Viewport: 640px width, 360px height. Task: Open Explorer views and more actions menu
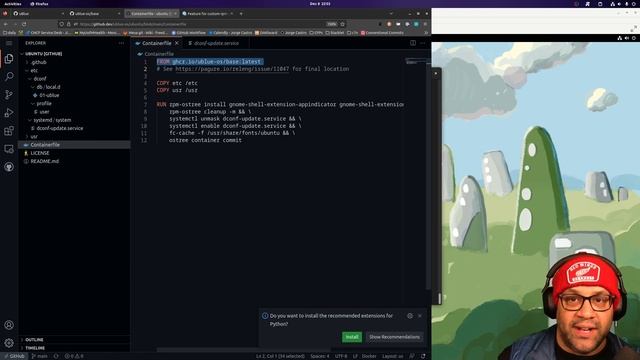coord(121,43)
